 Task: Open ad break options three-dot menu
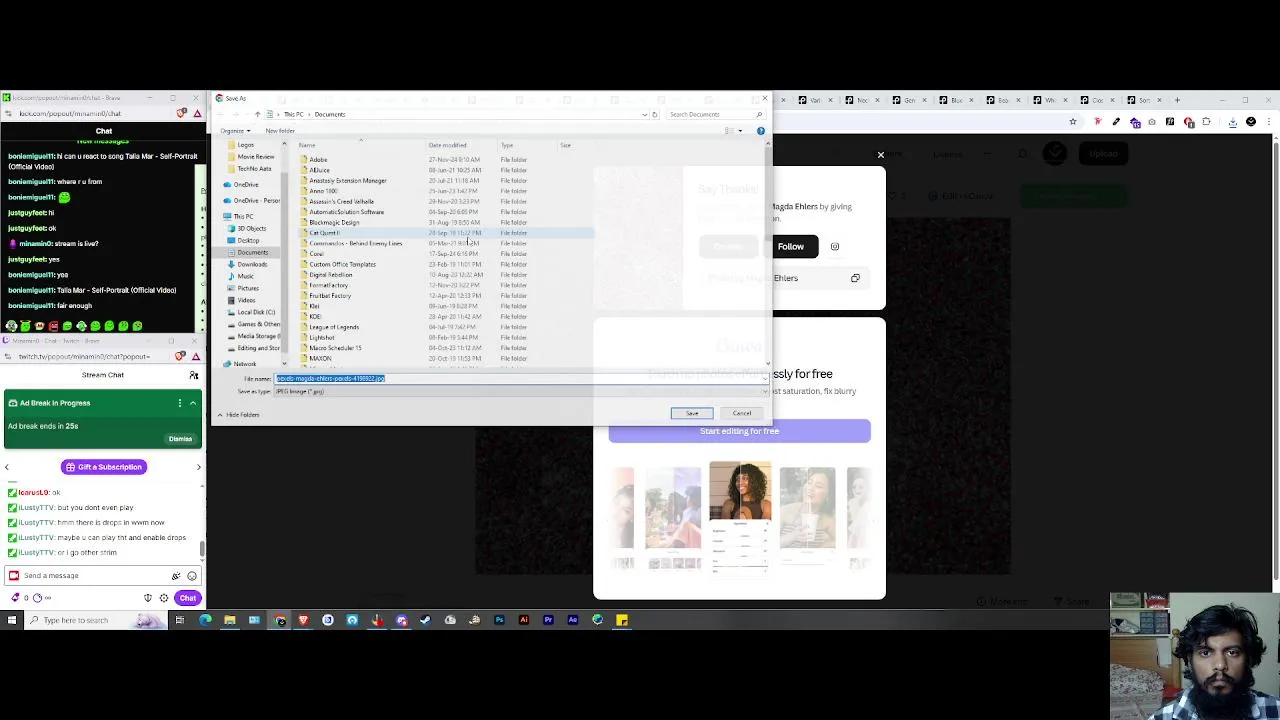(180, 403)
